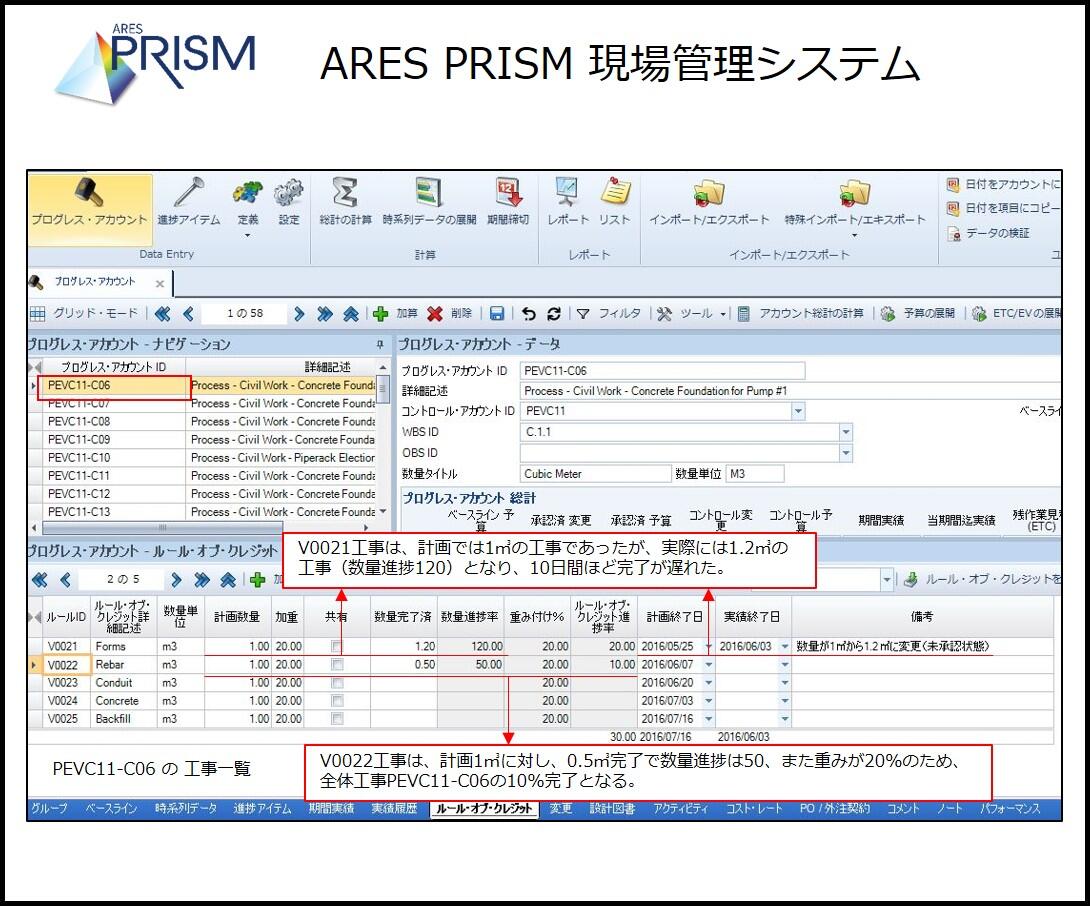The width and height of the screenshot is (1090, 906).
Task: Open 実績終了日 date picker for V0024
Action: click(785, 701)
